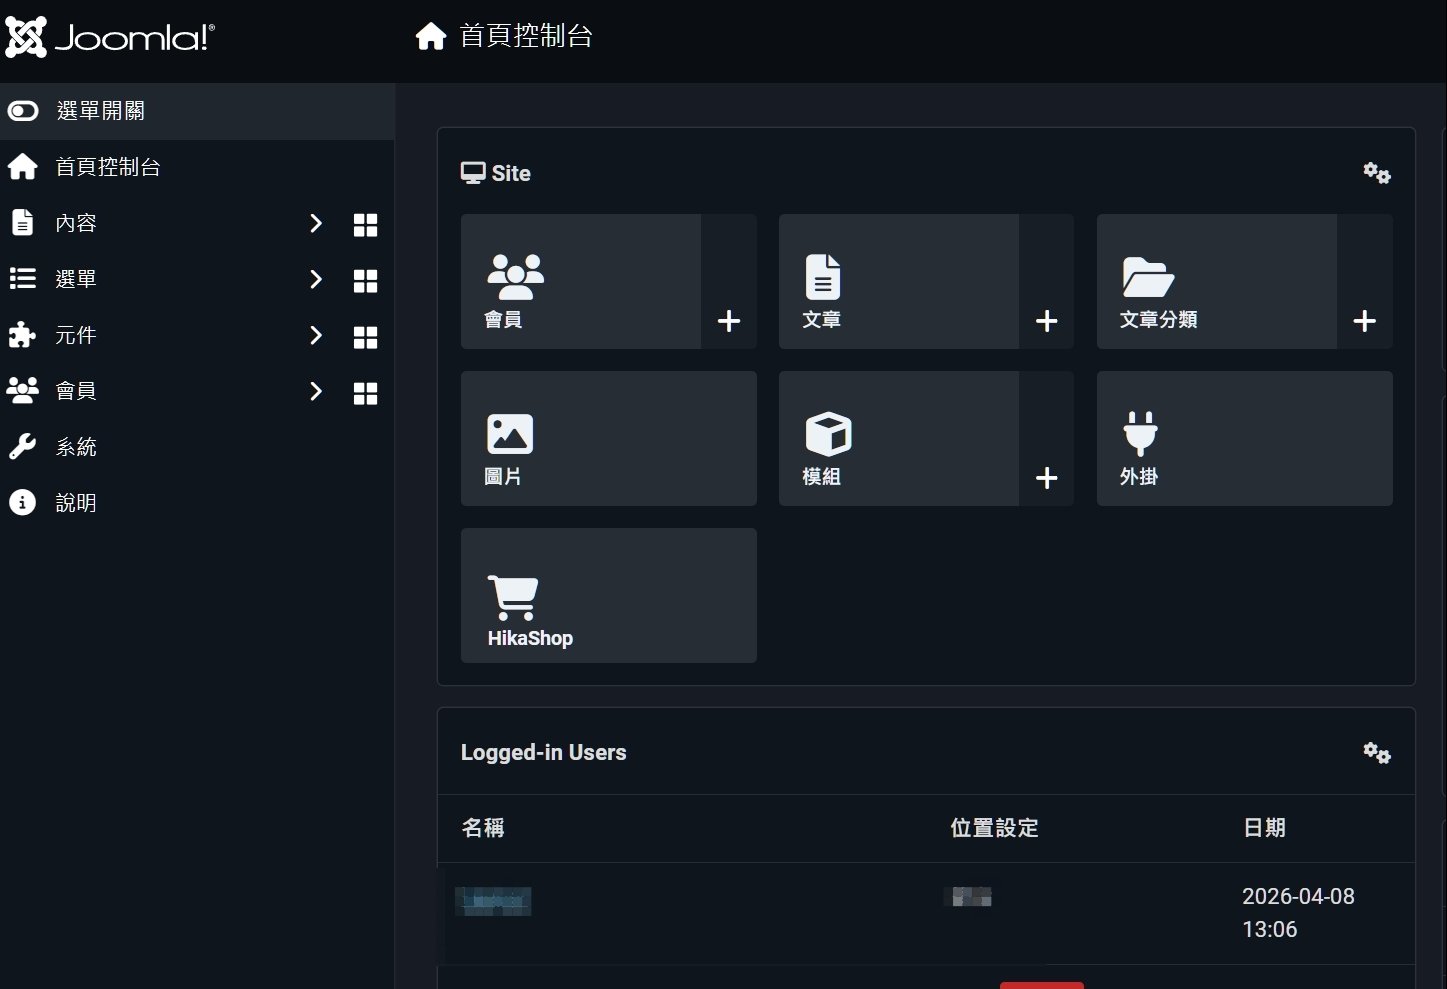The width and height of the screenshot is (1447, 989).
Task: Click the Joomla! logo
Action: tap(110, 38)
